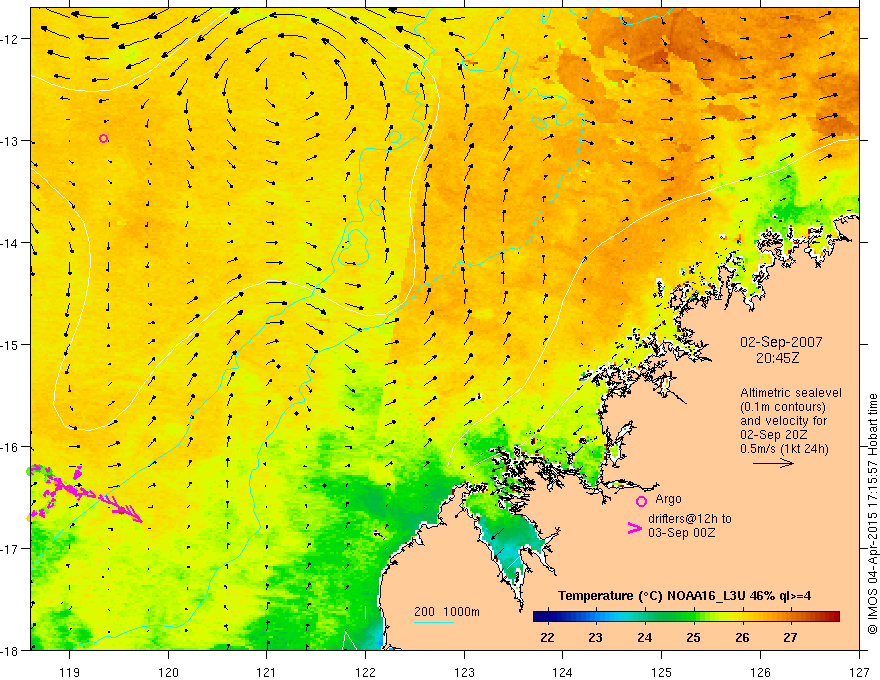This screenshot has height=680, width=880.
Task: Click the longitude axis label 122
Action: (x=365, y=672)
